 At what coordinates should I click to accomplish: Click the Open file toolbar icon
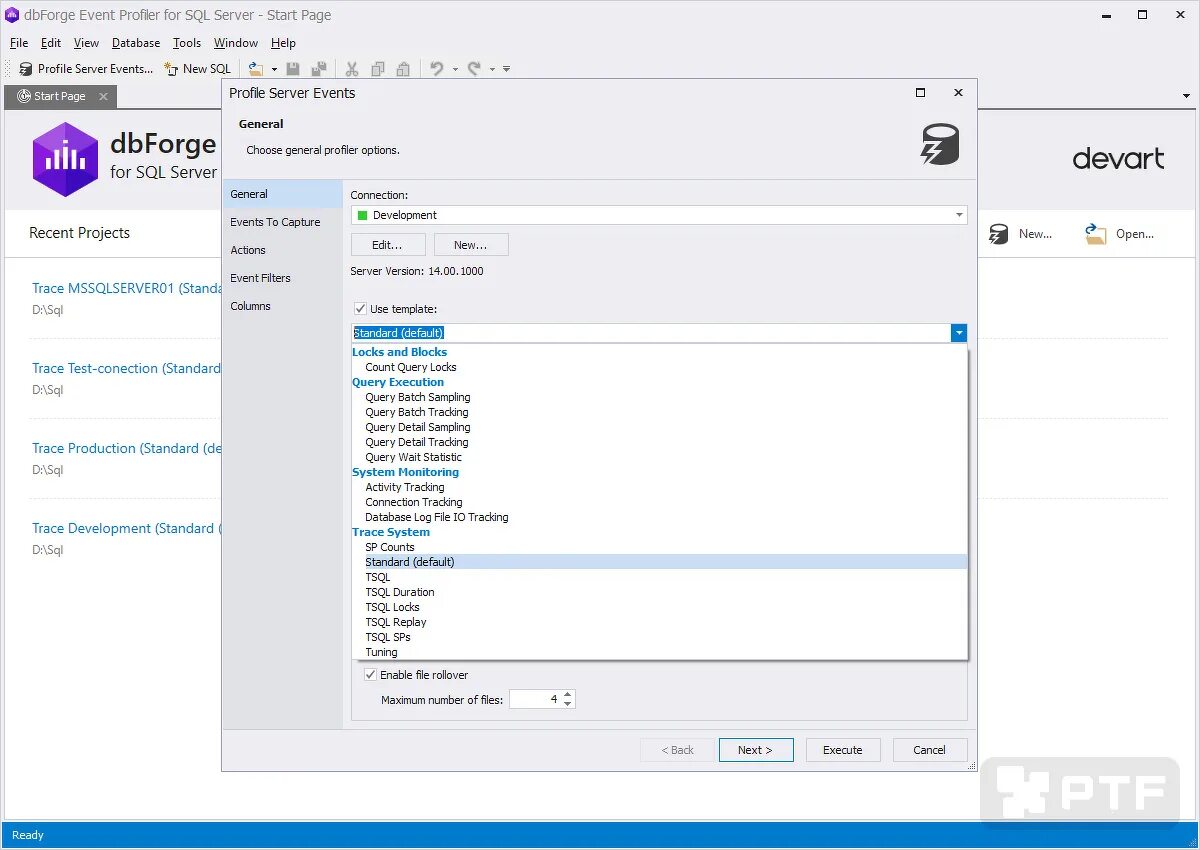coord(256,69)
